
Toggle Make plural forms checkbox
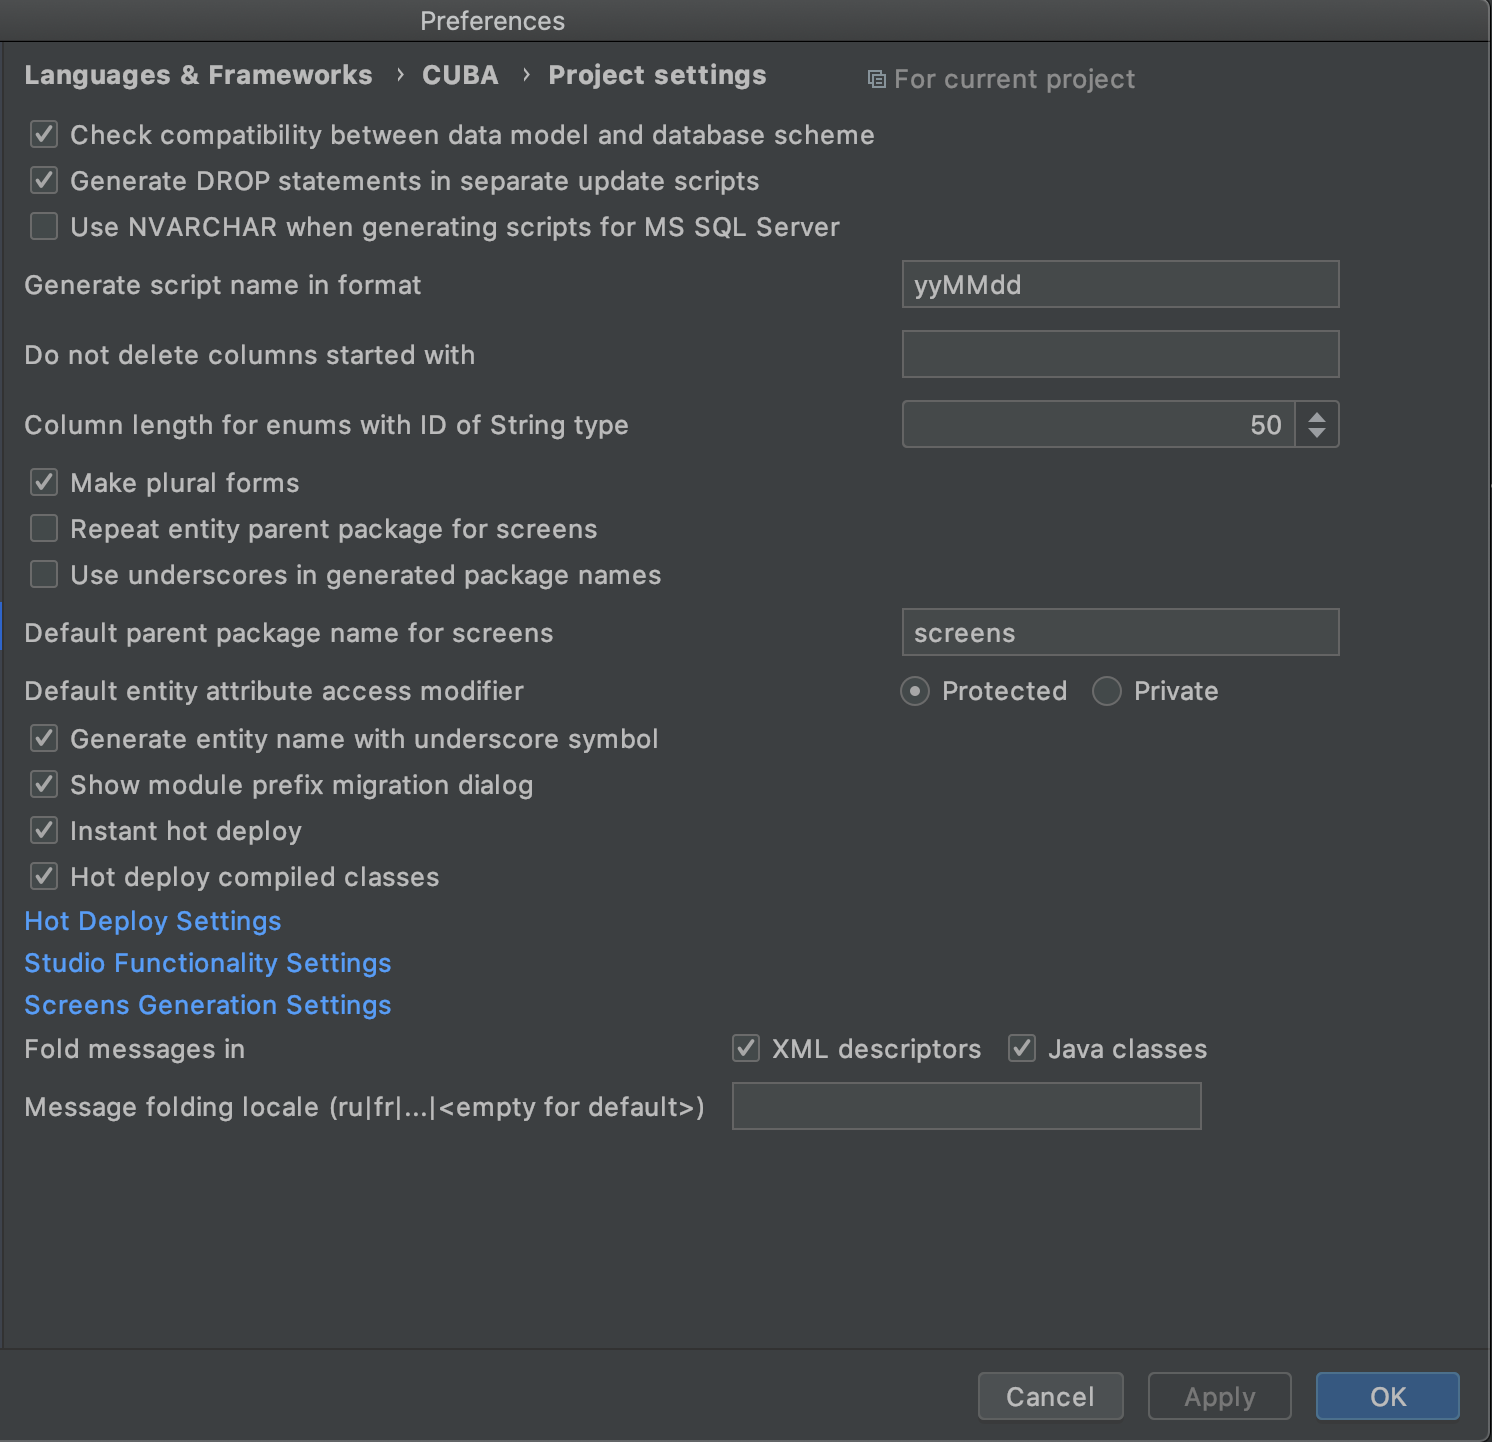(x=44, y=482)
